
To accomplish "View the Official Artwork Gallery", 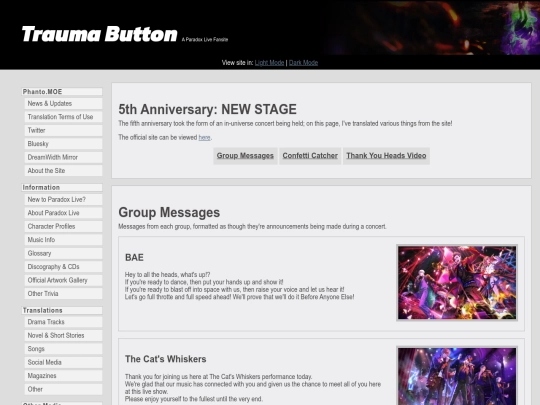I will [x=63, y=280].
